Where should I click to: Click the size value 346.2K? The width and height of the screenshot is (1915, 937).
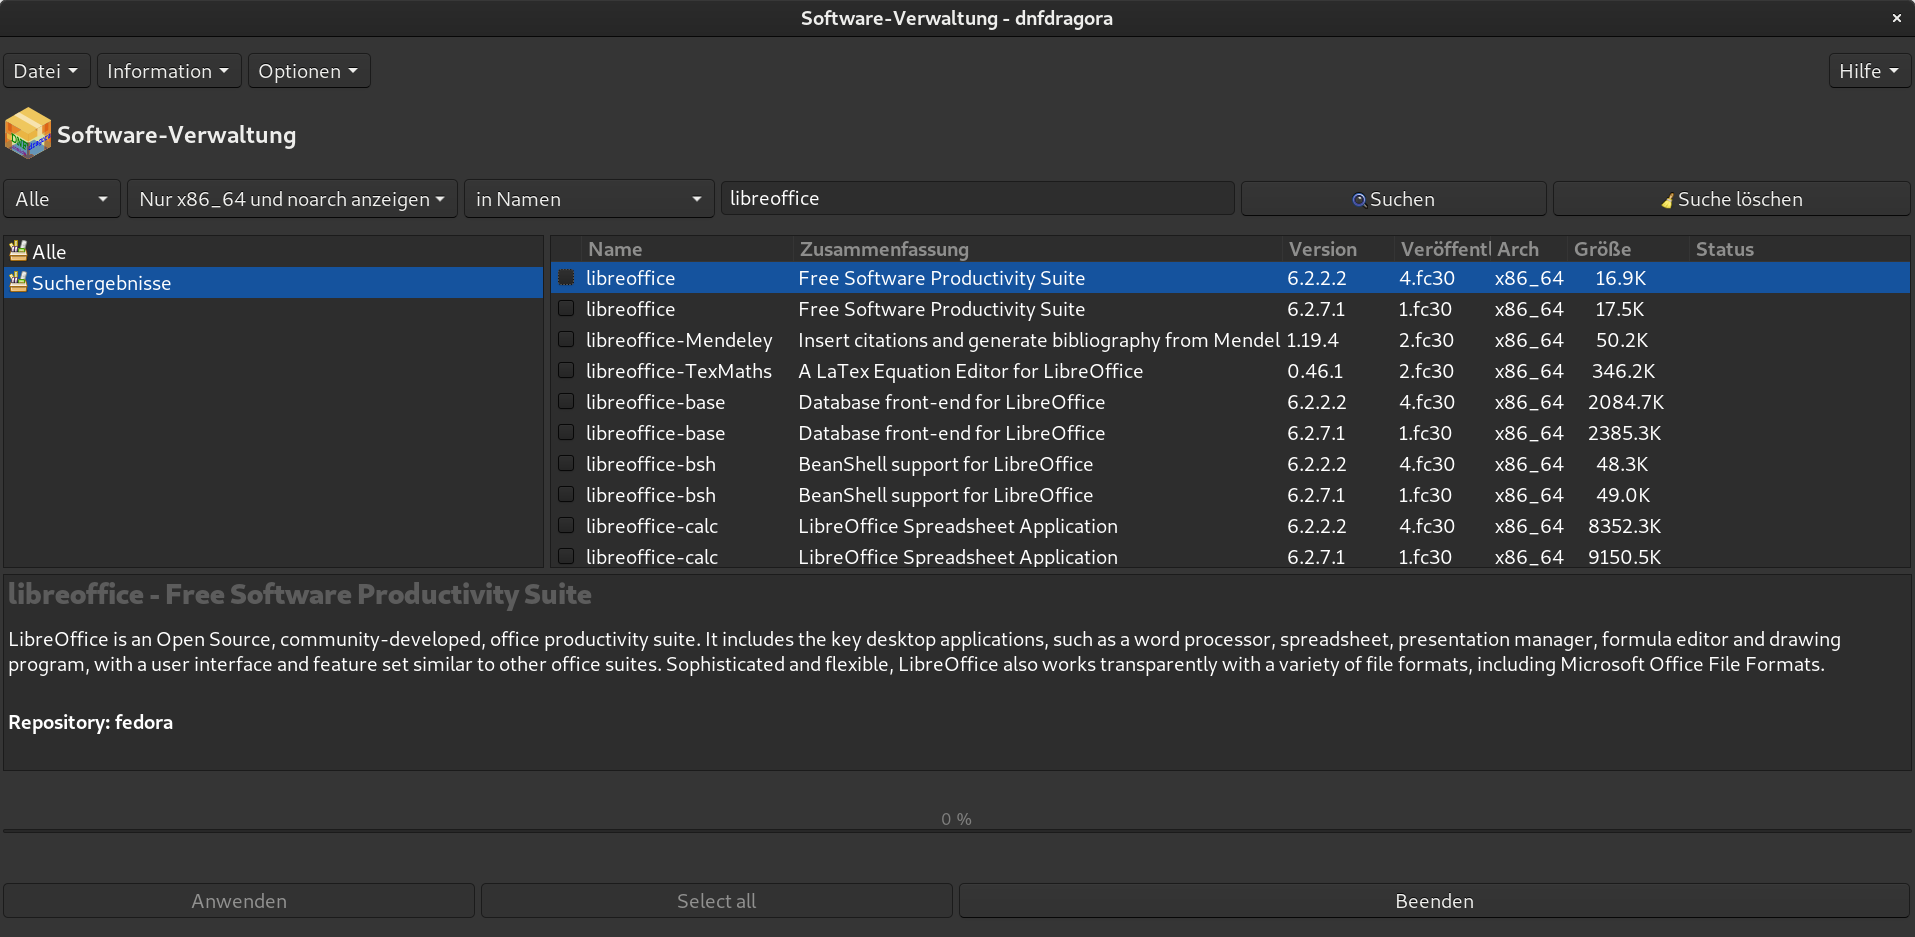[1623, 371]
